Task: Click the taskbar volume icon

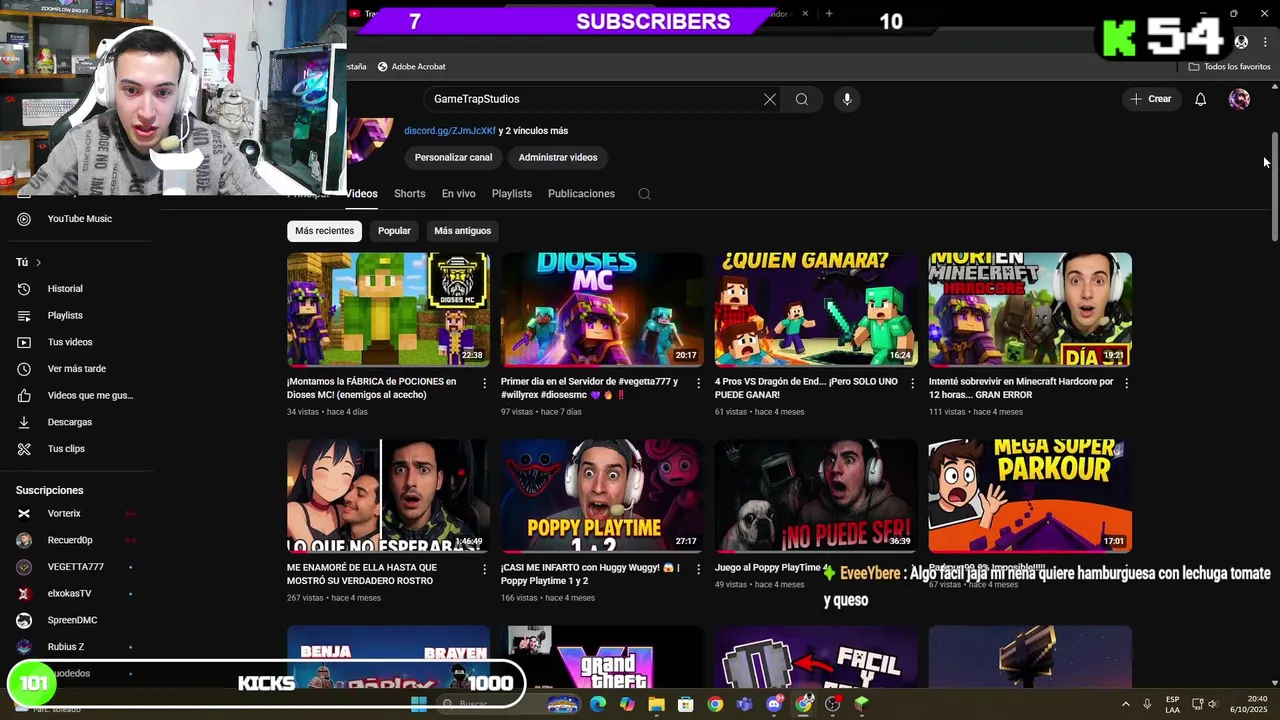Action: [x=1213, y=704]
